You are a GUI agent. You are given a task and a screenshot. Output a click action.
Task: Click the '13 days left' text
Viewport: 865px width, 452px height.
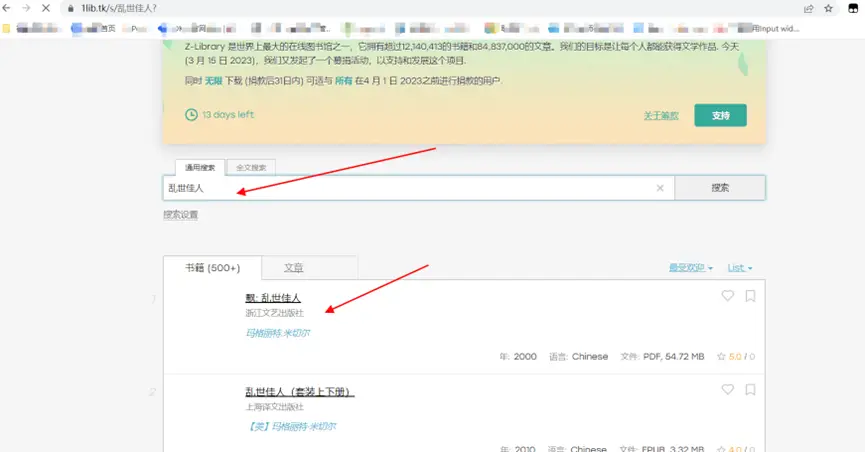[x=228, y=115]
